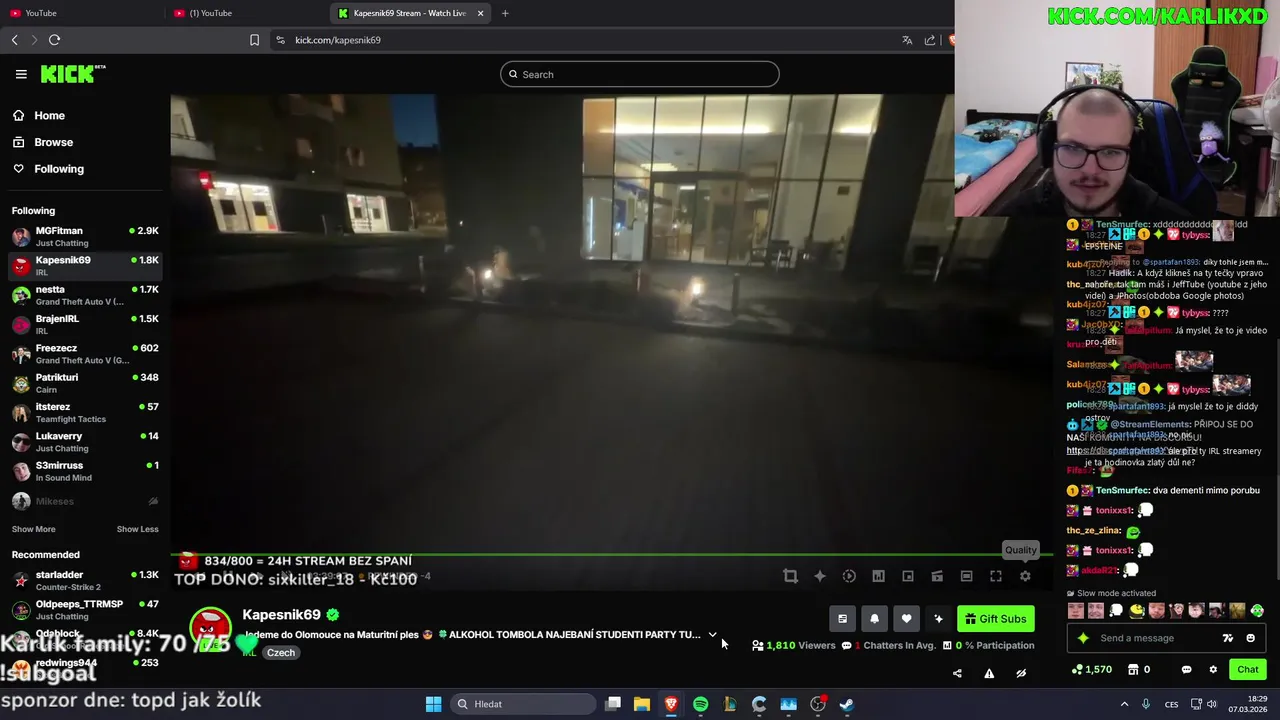Click the clapperboard icon in player controls
1280x720 pixels.
[x=937, y=576]
